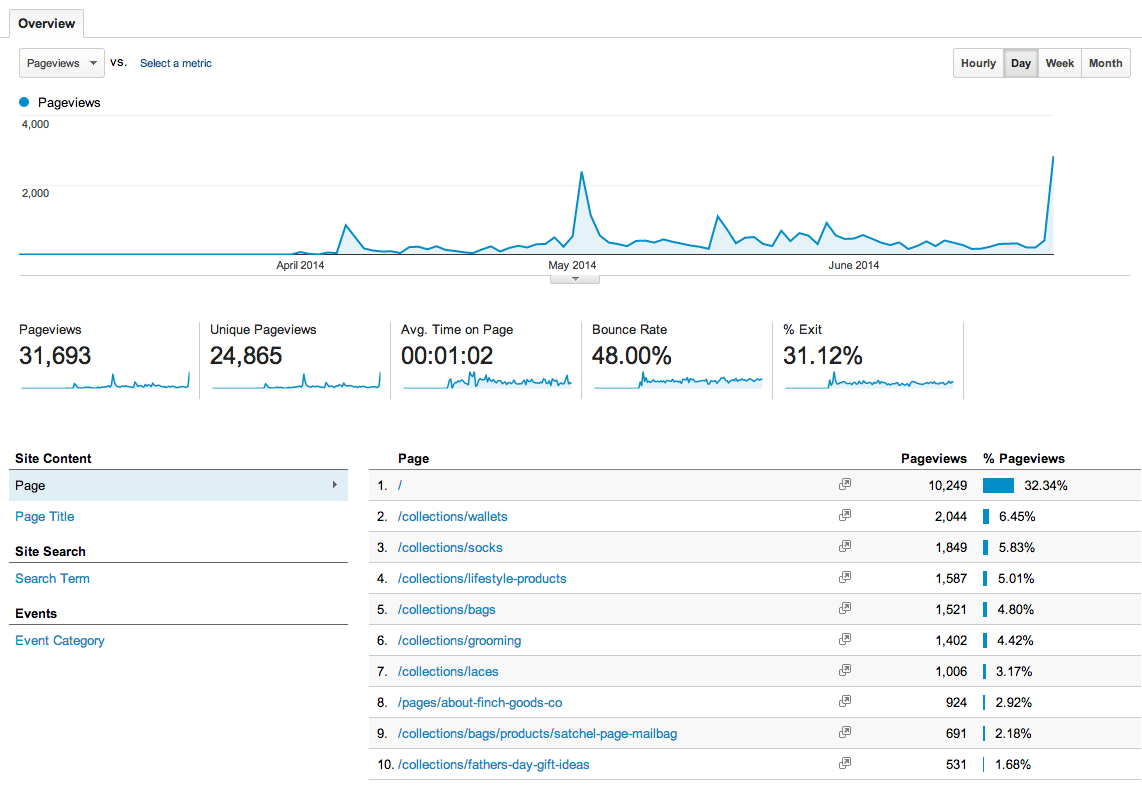Open the Select a metric chooser
The width and height of the screenshot is (1142, 785).
click(x=176, y=62)
